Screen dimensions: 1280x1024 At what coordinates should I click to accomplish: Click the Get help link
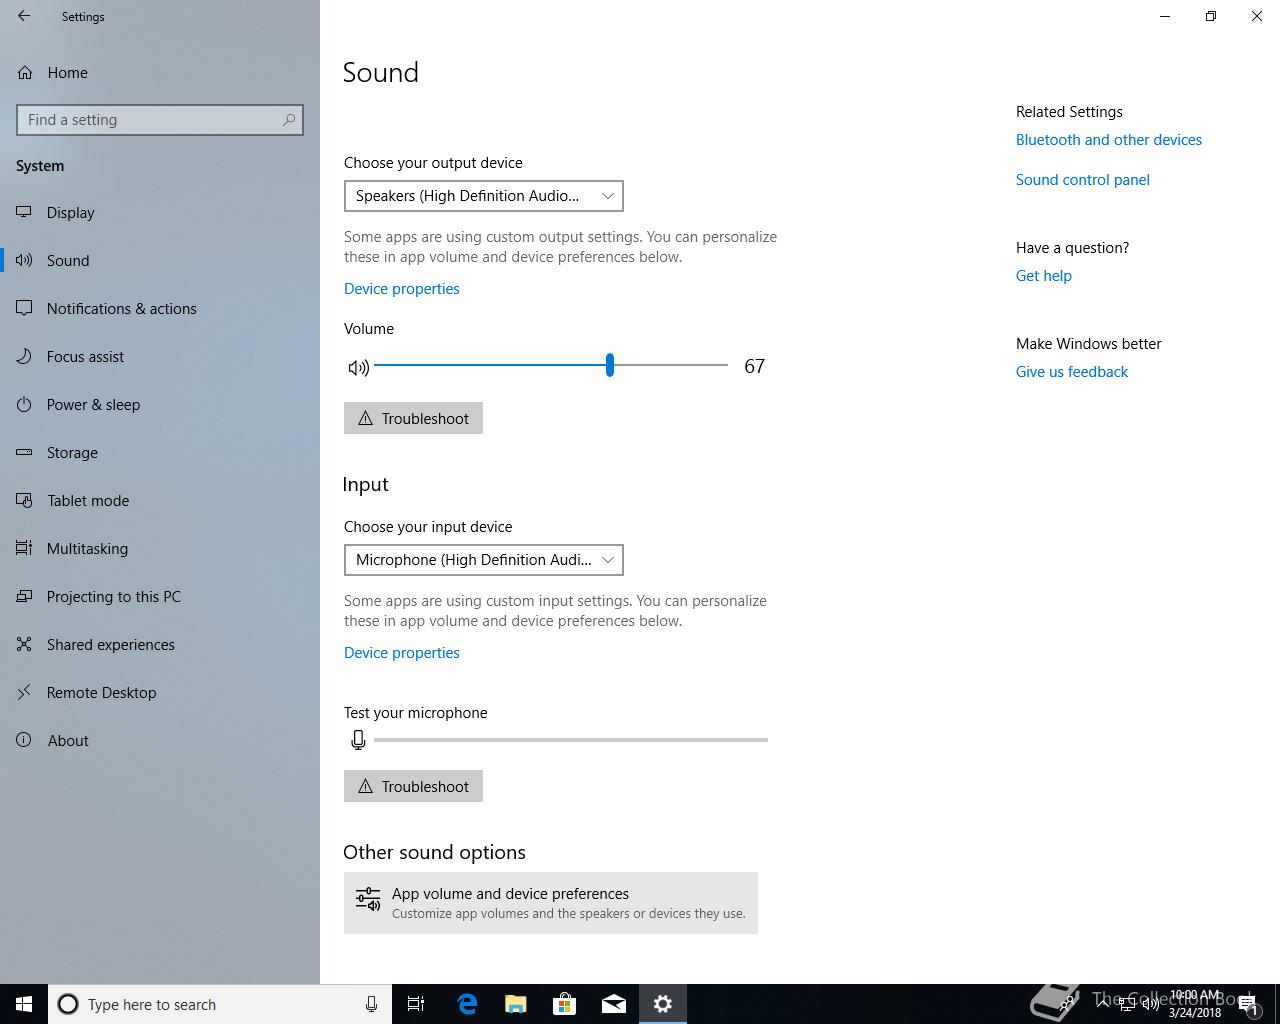click(1044, 276)
